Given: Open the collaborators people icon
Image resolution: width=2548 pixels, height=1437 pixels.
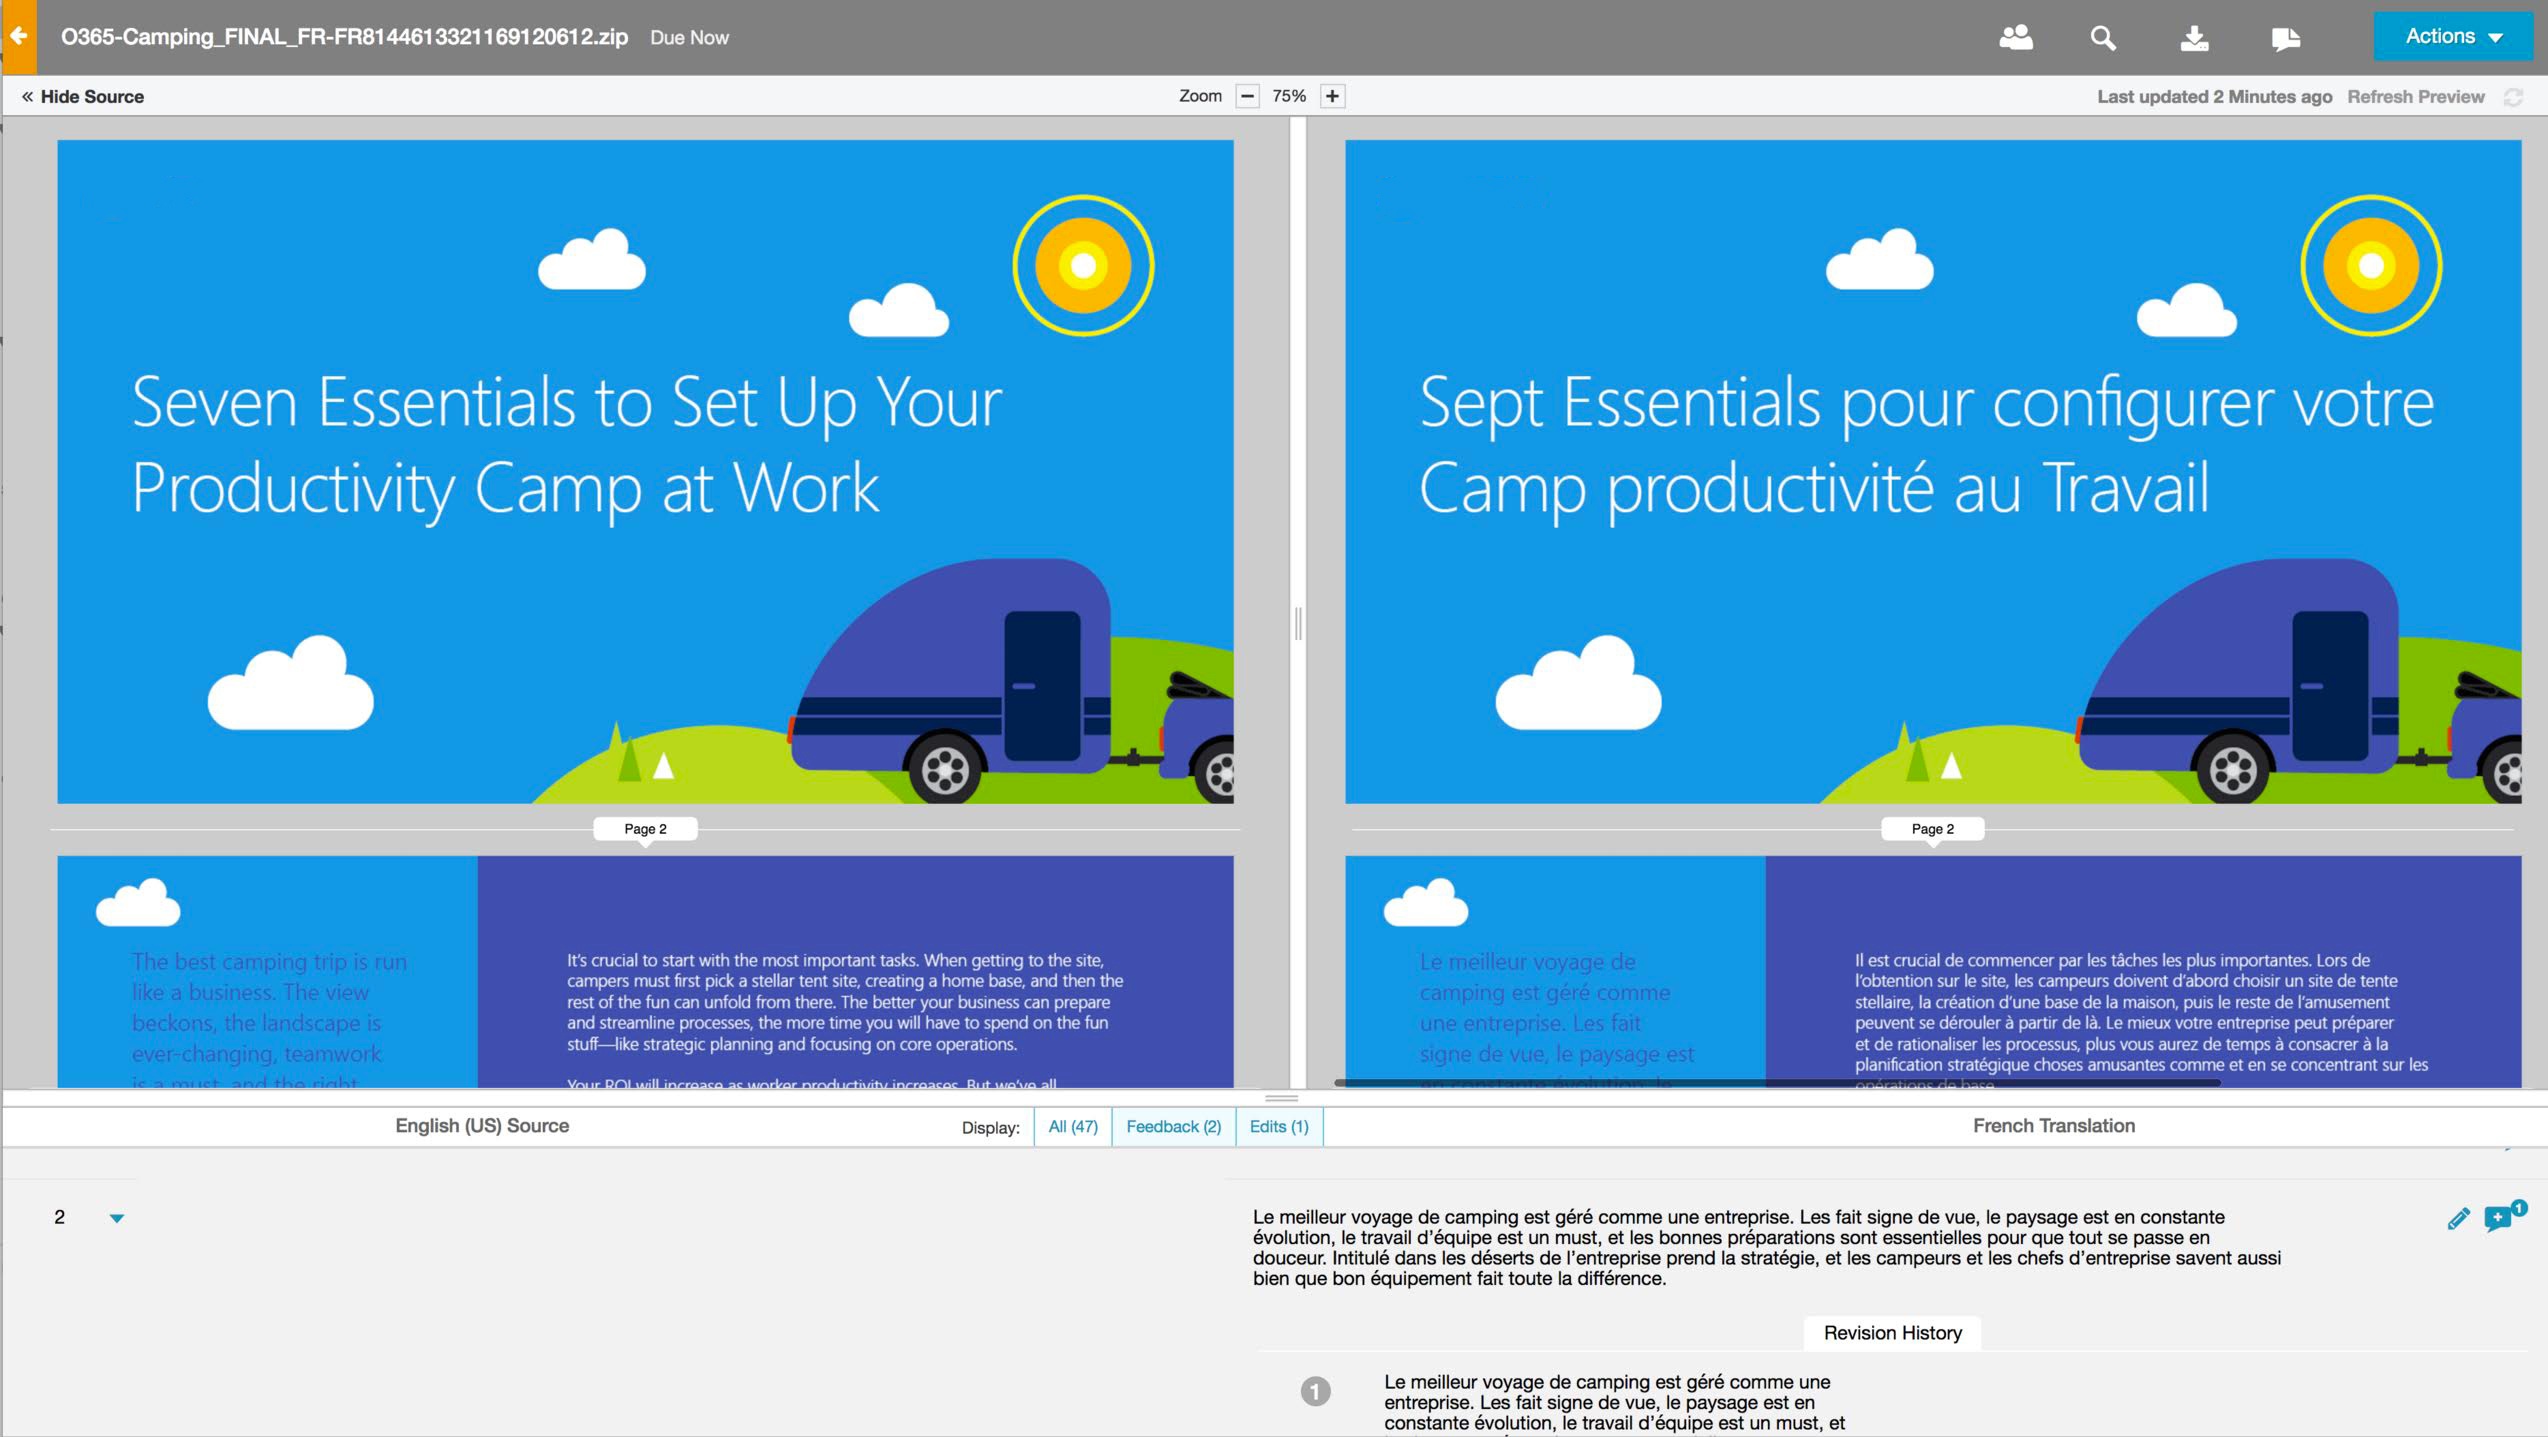Looking at the screenshot, I should tap(2015, 38).
